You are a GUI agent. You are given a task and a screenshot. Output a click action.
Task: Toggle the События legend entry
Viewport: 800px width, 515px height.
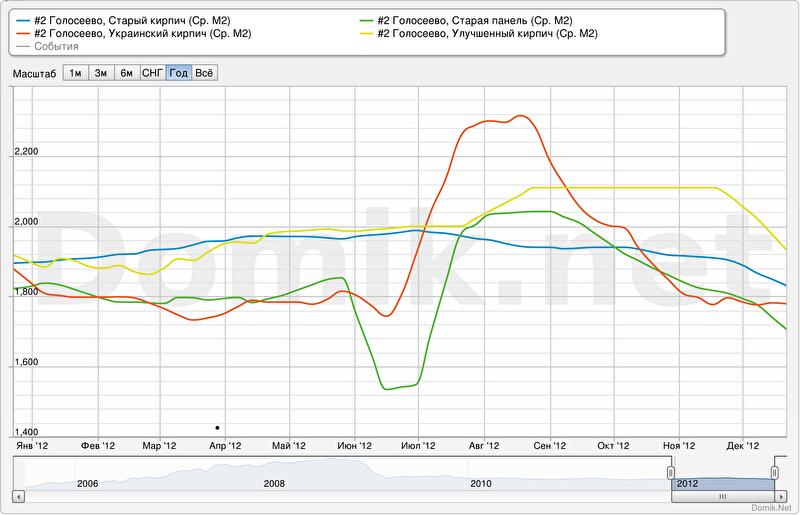[57, 46]
